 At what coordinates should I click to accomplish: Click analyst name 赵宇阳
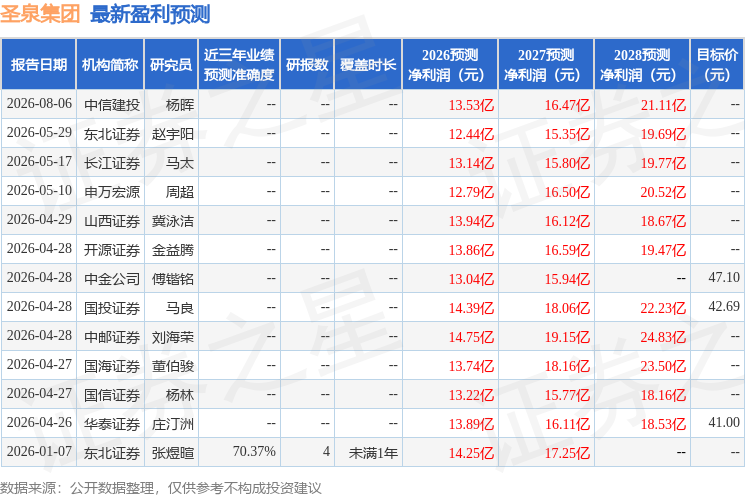click(173, 134)
